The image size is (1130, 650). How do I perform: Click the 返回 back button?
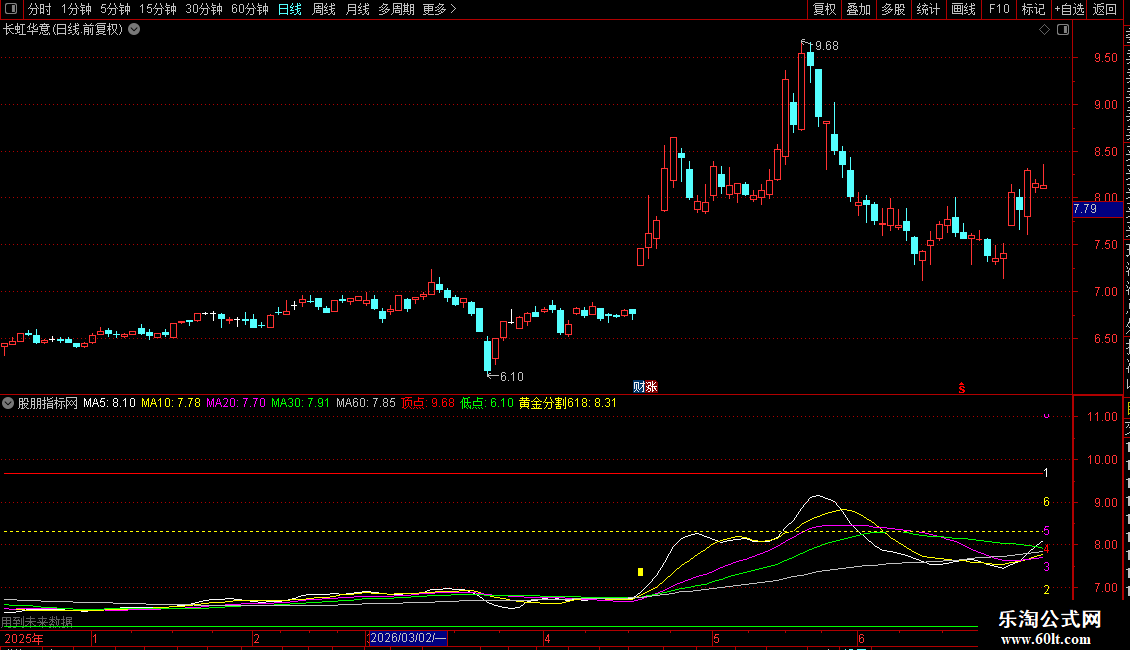coord(1104,9)
